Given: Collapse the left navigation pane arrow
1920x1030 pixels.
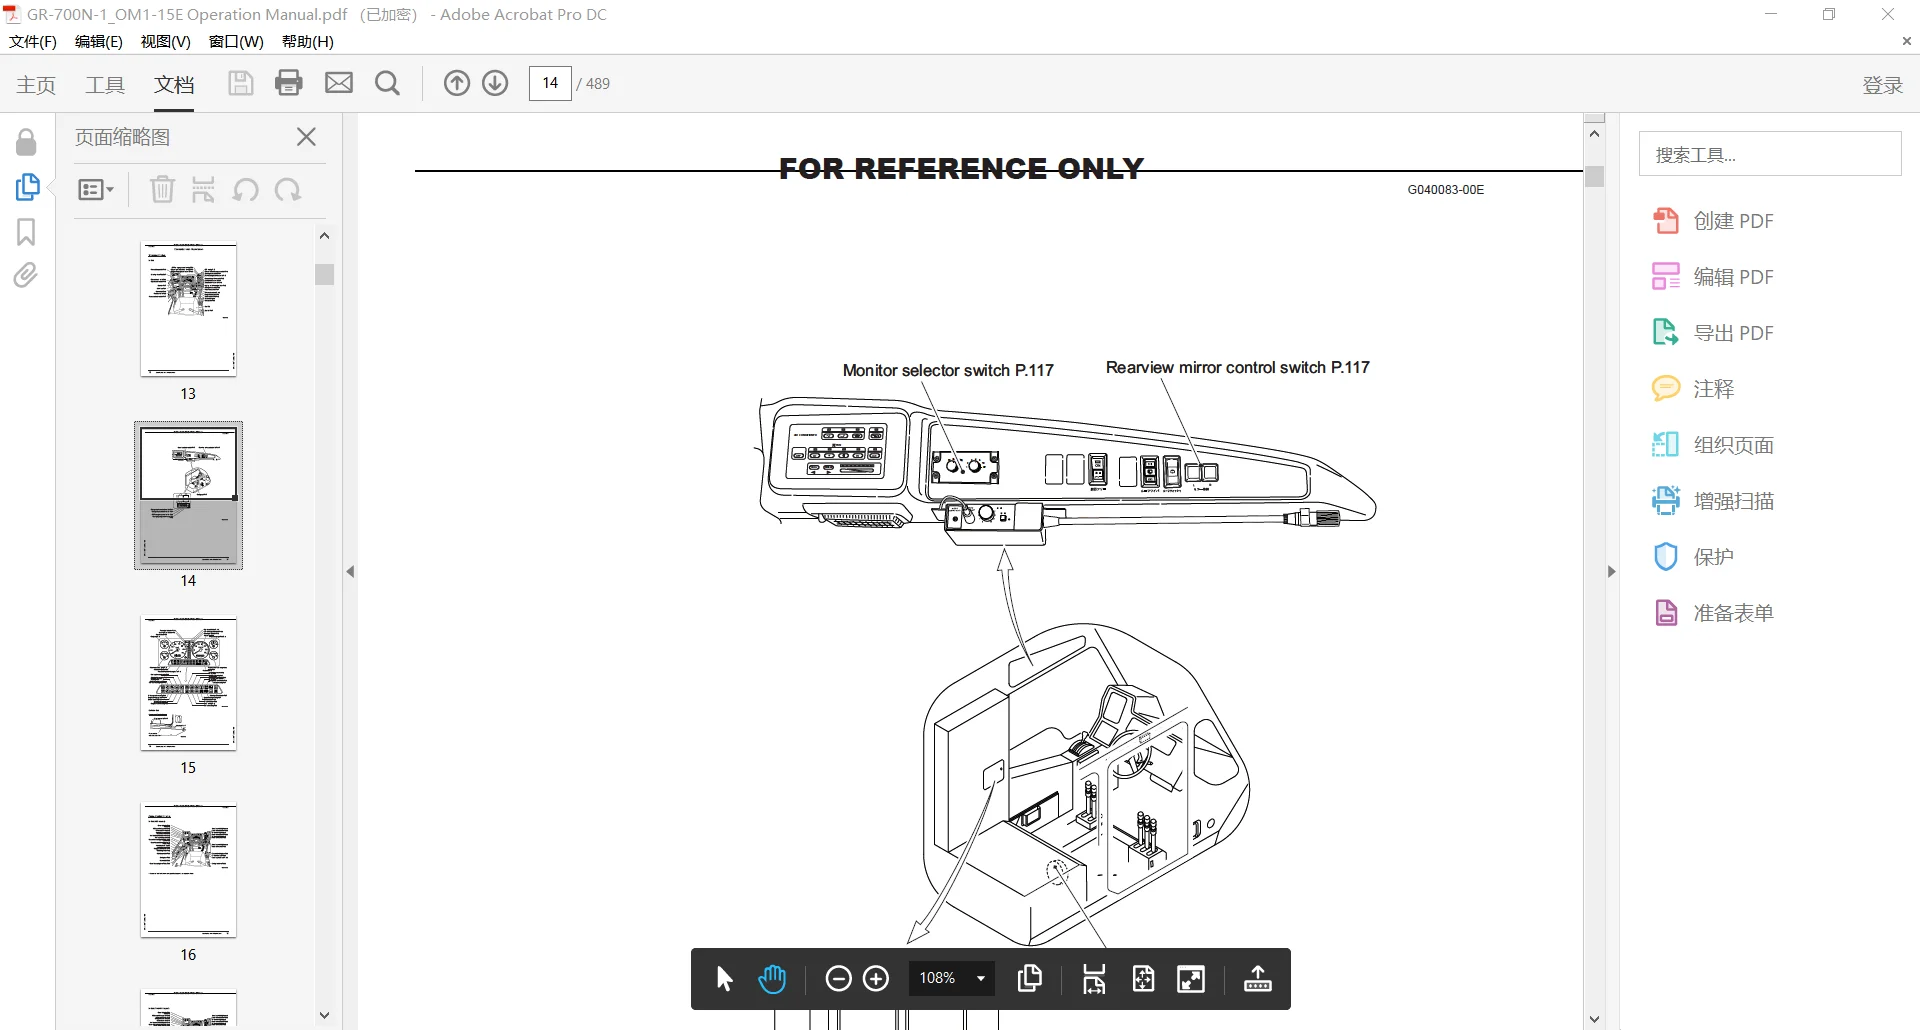Looking at the screenshot, I should [x=350, y=572].
